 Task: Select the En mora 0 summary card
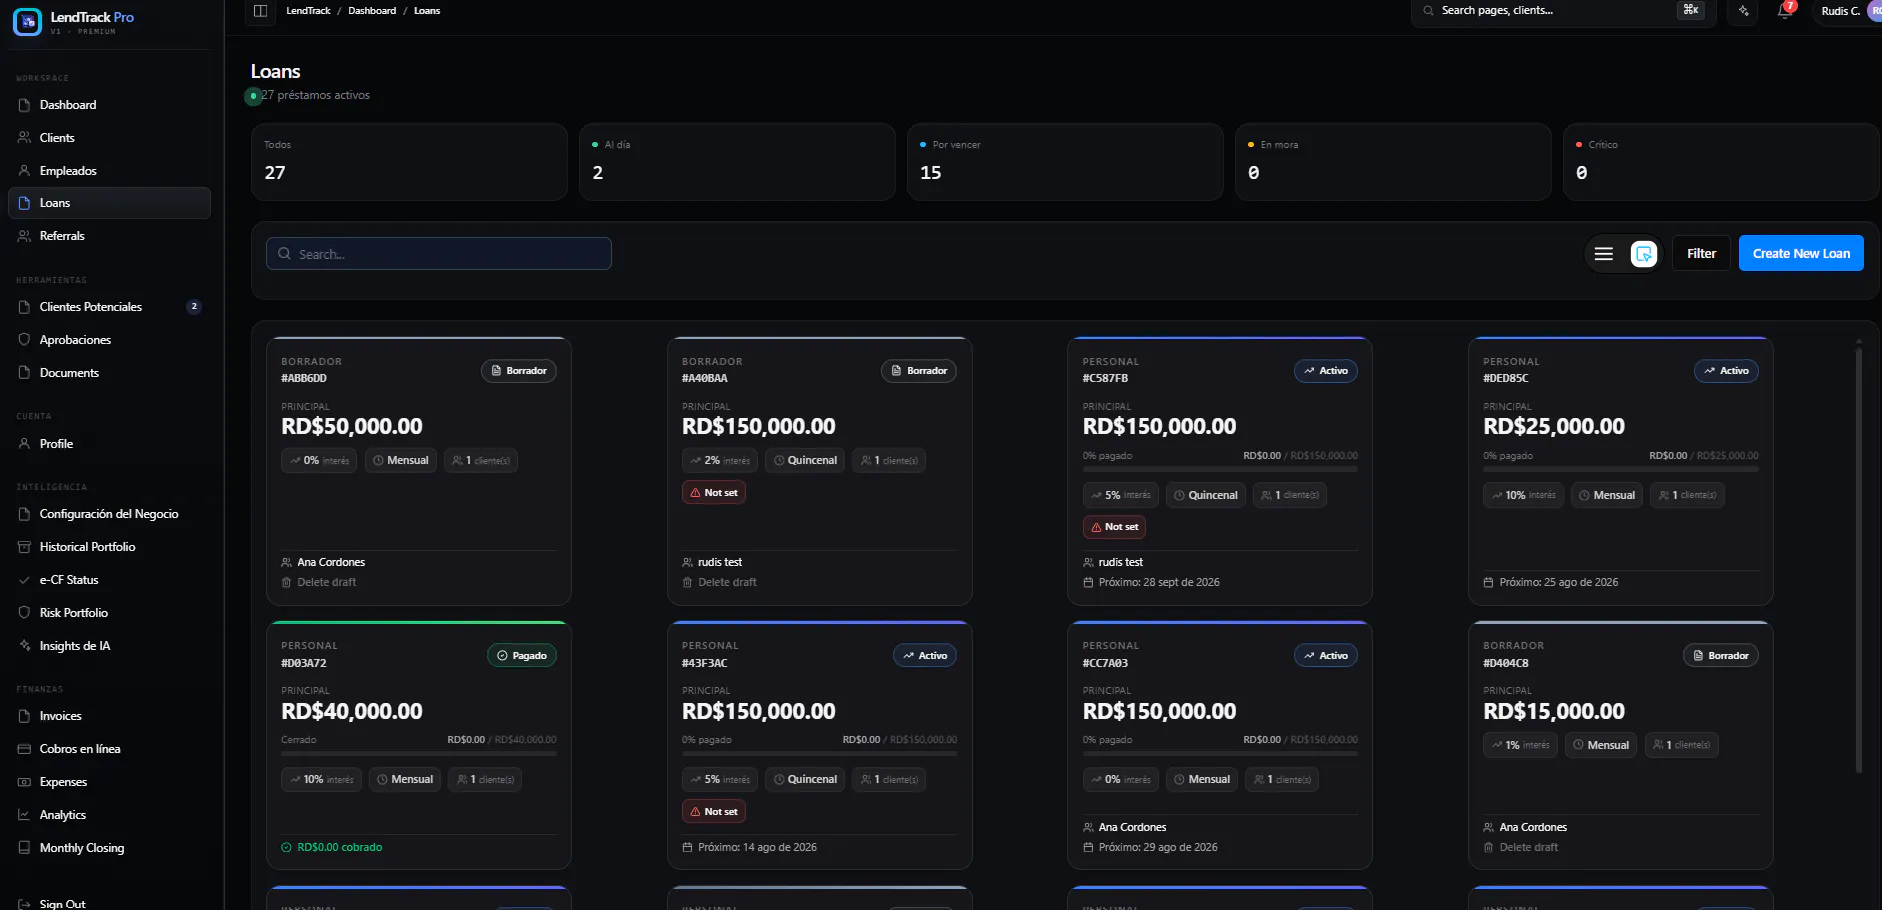[x=1393, y=162]
